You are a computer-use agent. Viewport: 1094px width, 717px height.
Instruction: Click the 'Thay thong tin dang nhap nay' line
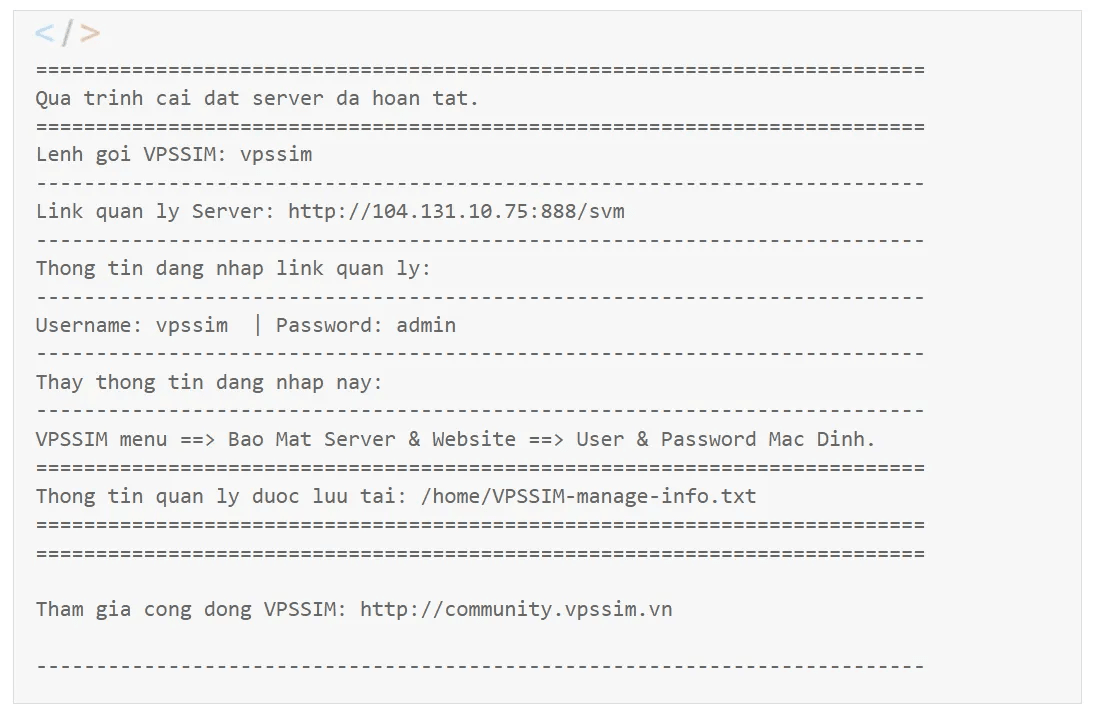tap(209, 382)
